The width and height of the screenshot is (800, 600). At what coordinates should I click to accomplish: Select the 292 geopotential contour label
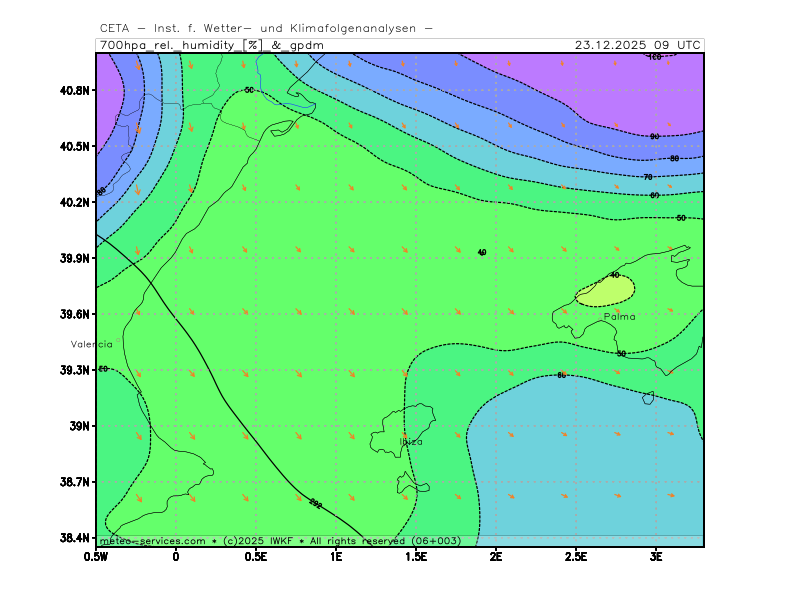(x=315, y=504)
